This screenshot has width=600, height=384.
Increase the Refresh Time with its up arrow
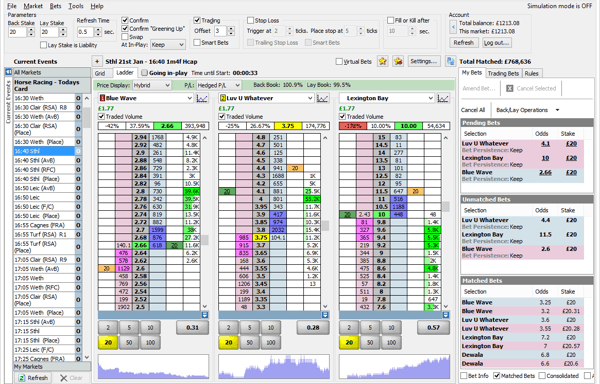tap(98, 29)
